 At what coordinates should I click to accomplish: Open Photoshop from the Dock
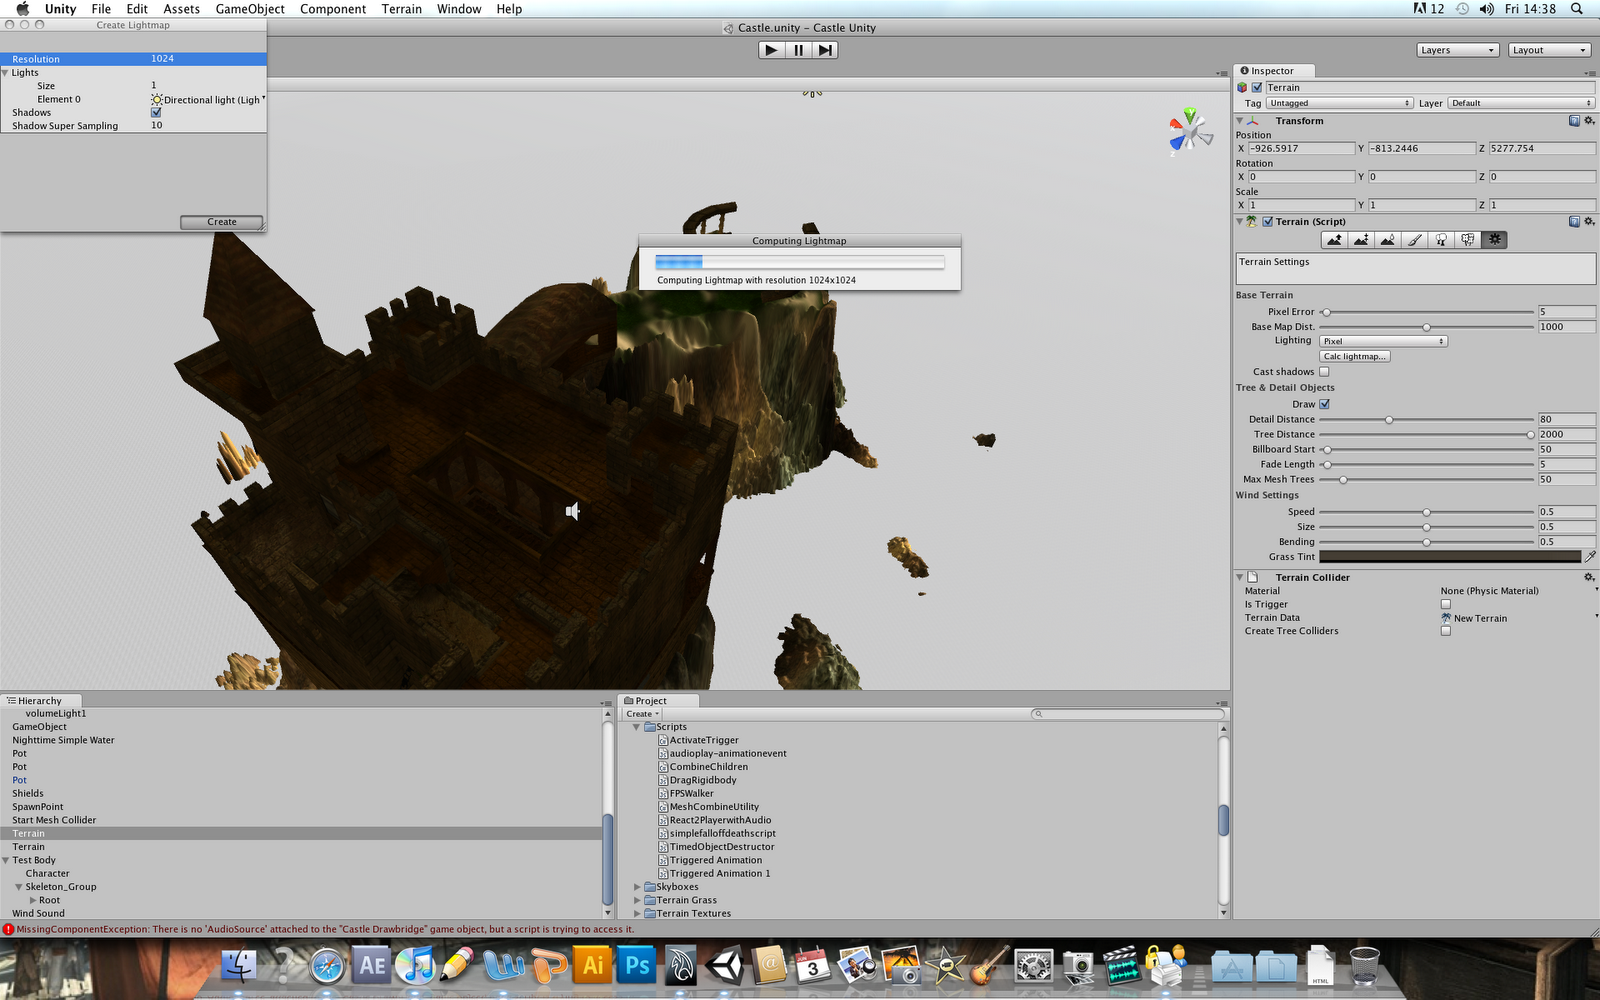pos(637,966)
